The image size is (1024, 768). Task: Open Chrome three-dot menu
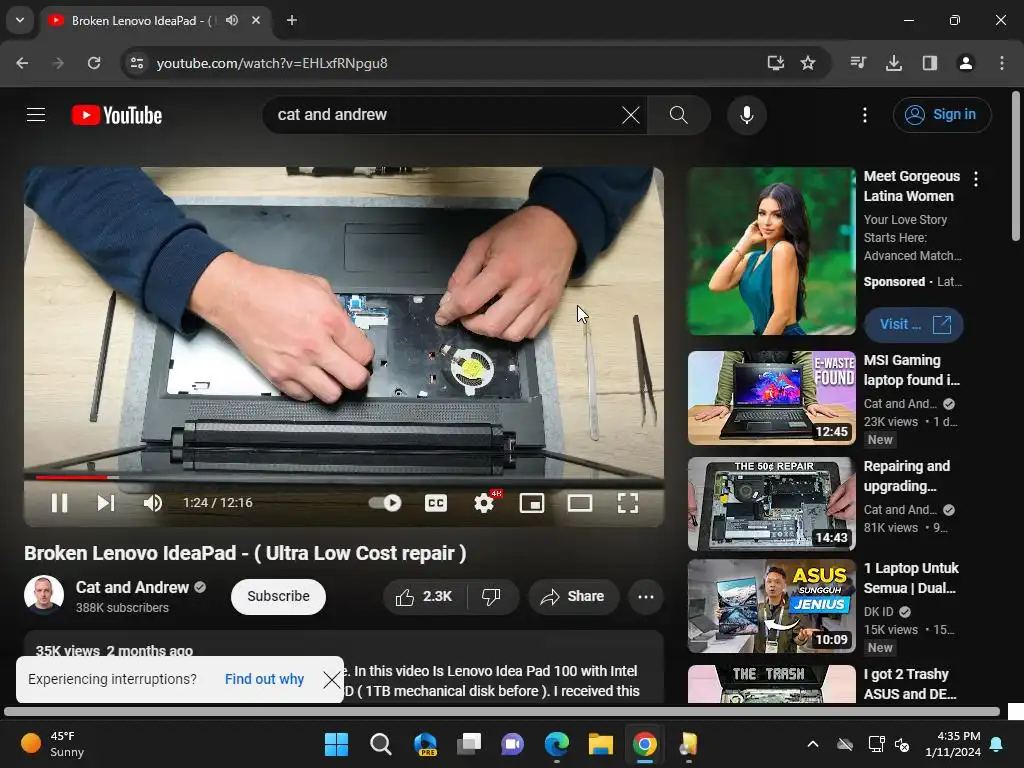click(1002, 63)
